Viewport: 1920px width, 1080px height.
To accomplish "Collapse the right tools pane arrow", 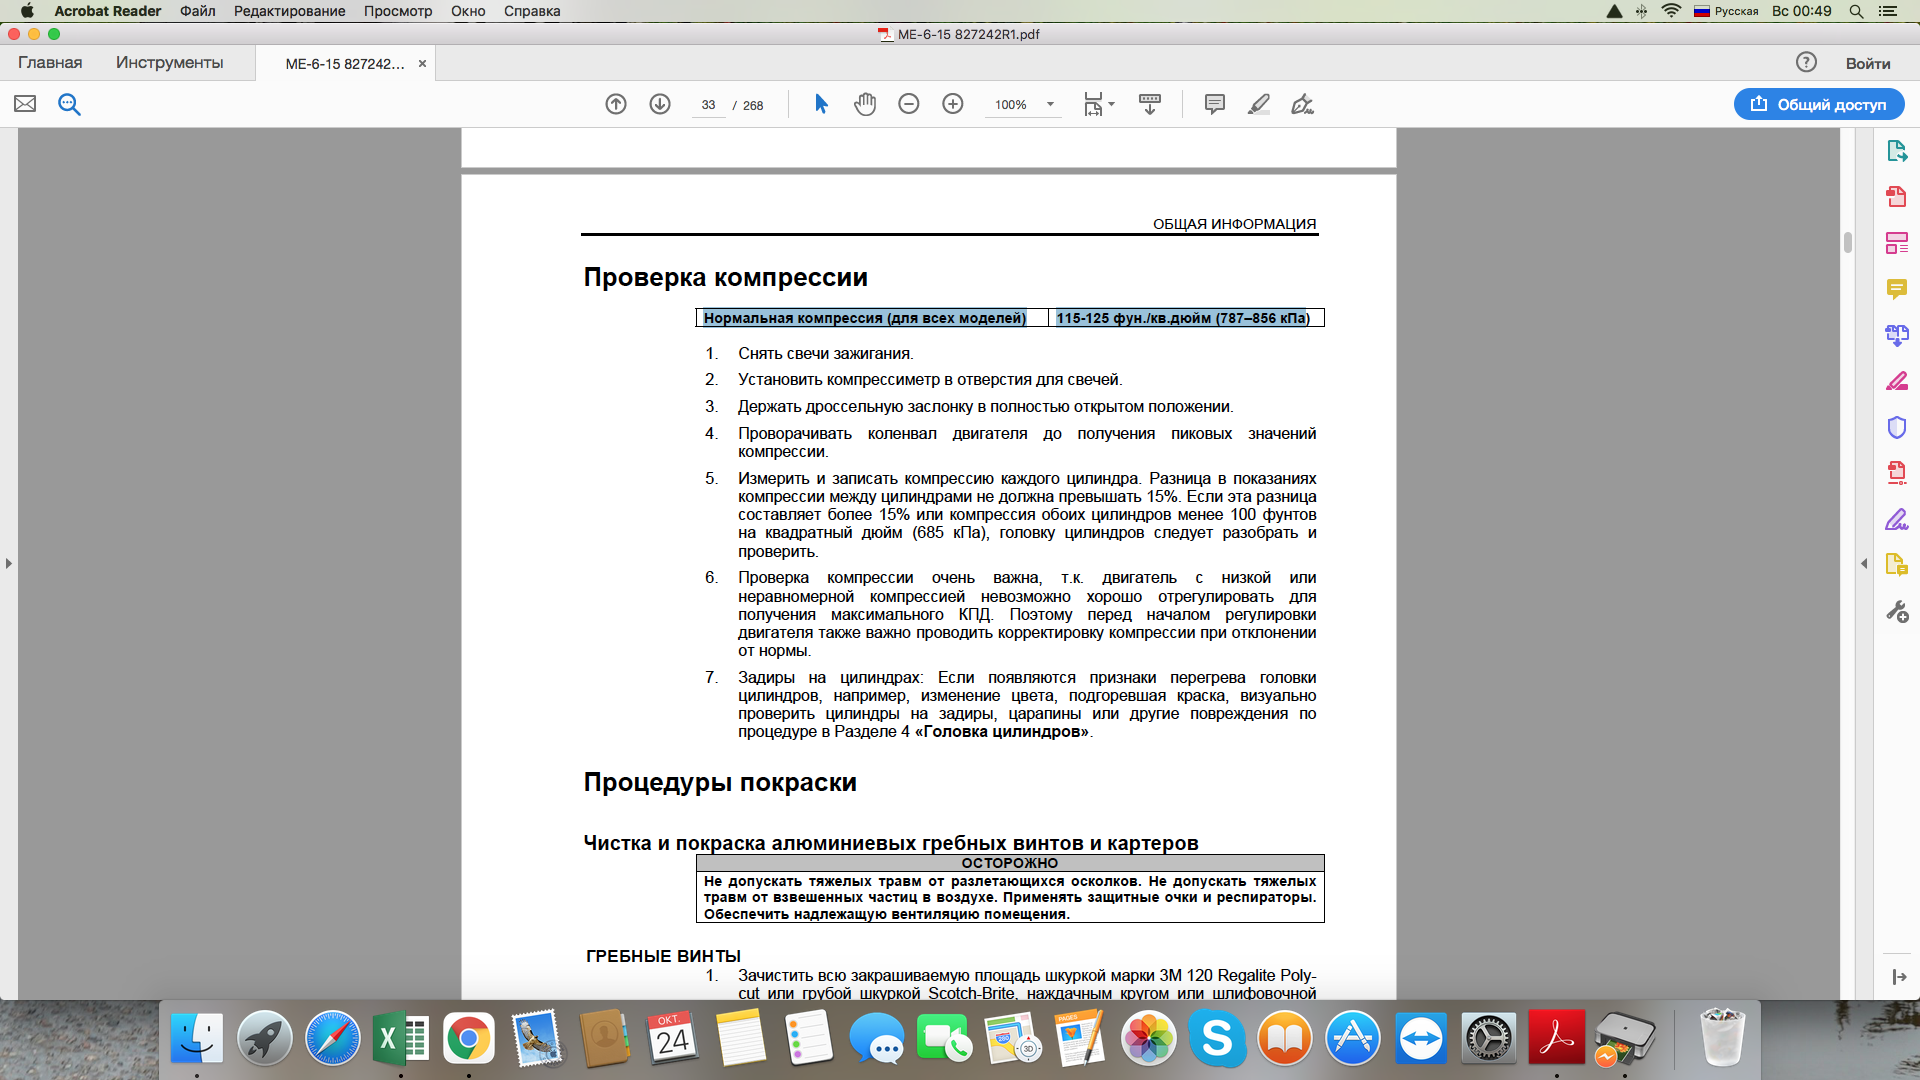I will 1864,563.
